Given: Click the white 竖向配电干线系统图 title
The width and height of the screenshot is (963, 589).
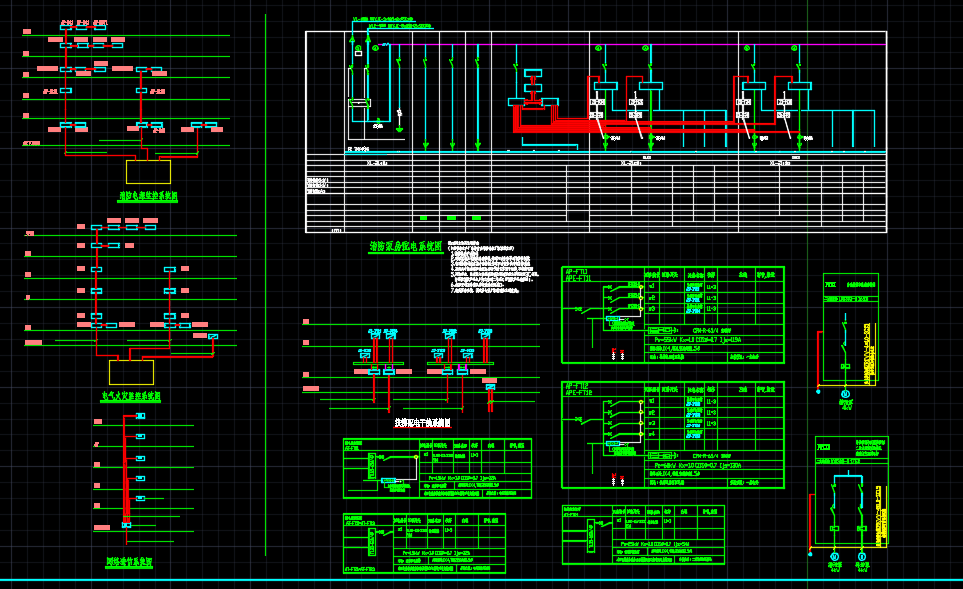Looking at the screenshot, I should 422,423.
